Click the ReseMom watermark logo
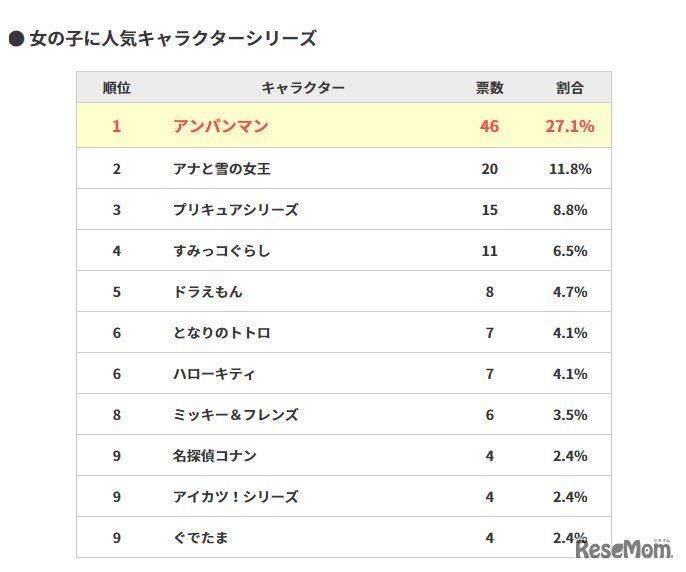The width and height of the screenshot is (686, 572). 624,549
